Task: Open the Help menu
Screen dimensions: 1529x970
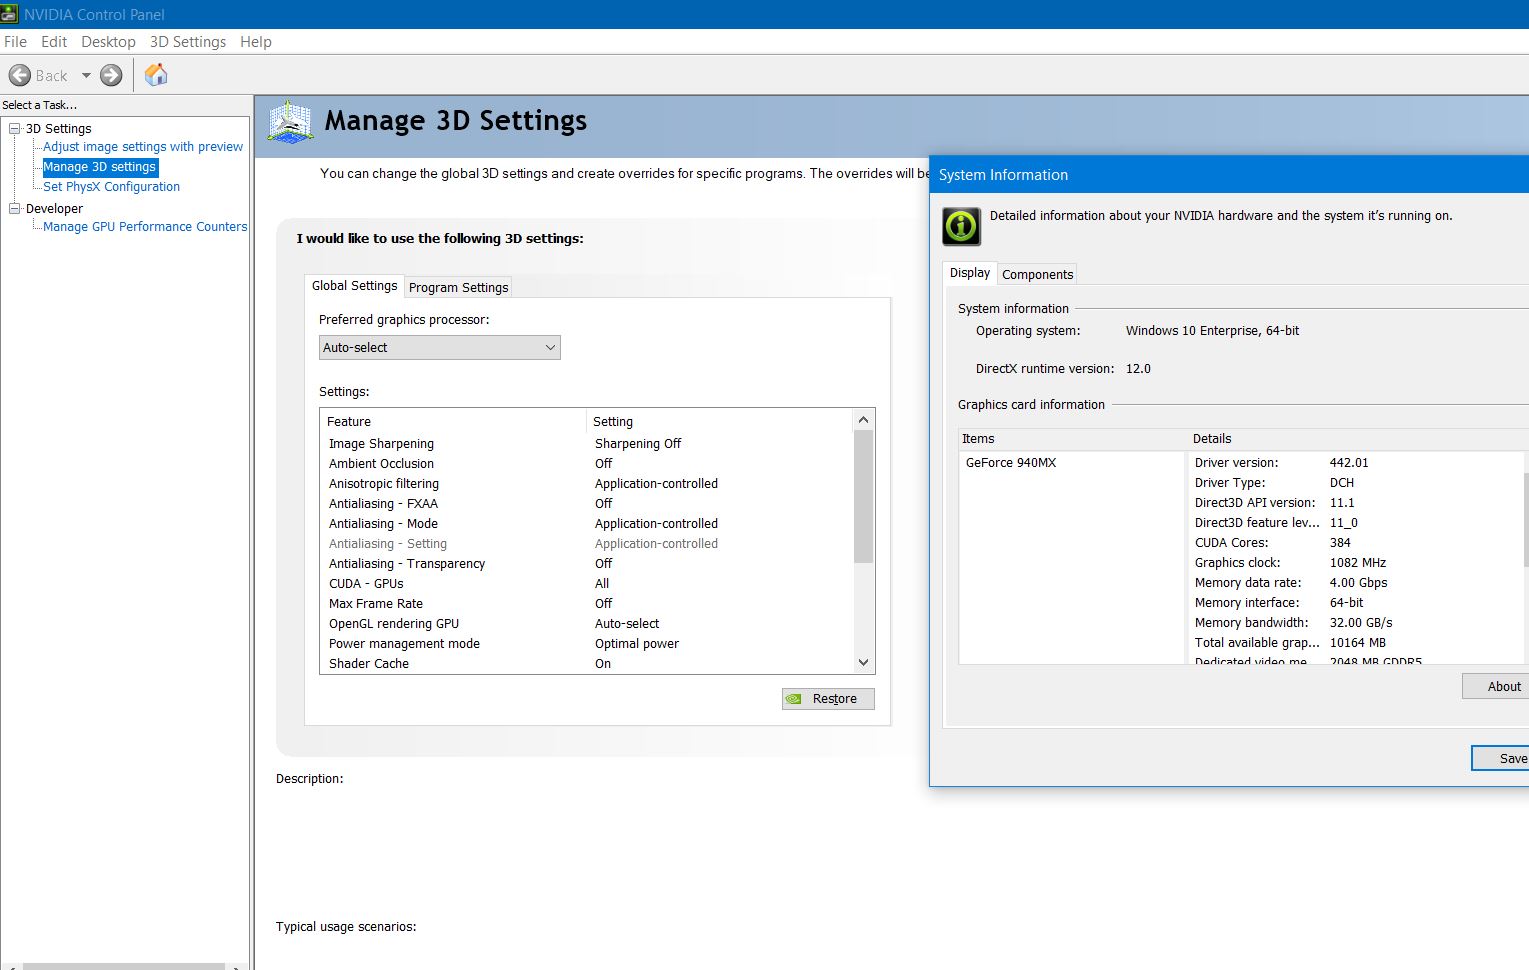Action: coord(256,42)
